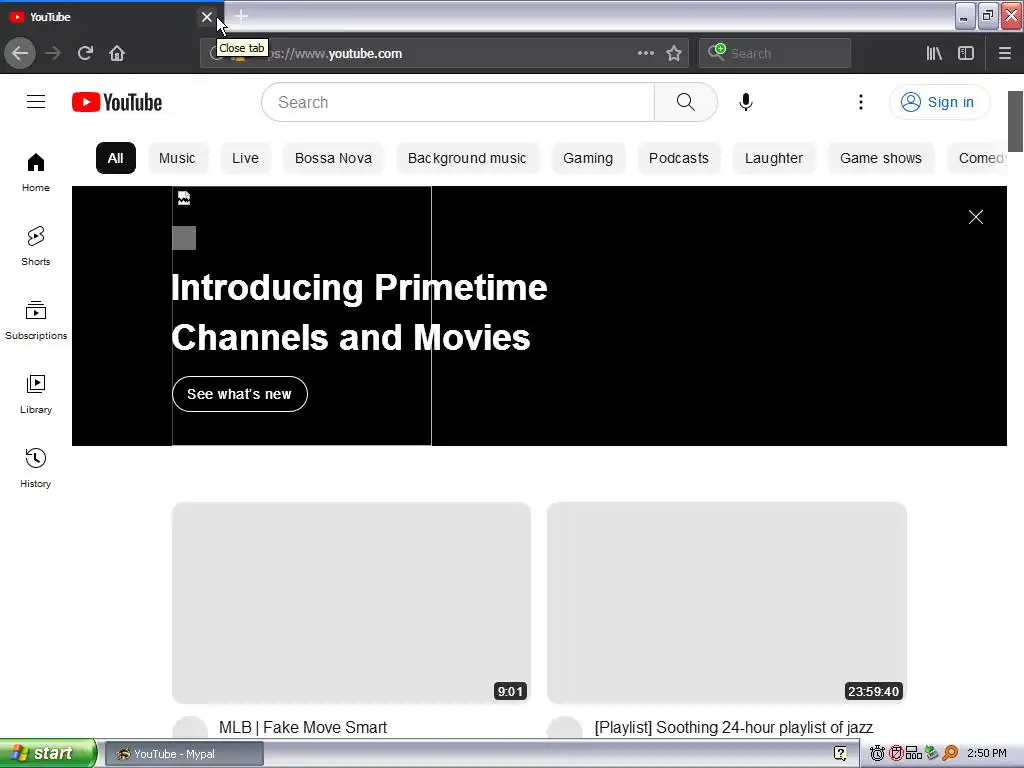Click in the browser search box
The image size is (1024, 768).
click(x=775, y=53)
